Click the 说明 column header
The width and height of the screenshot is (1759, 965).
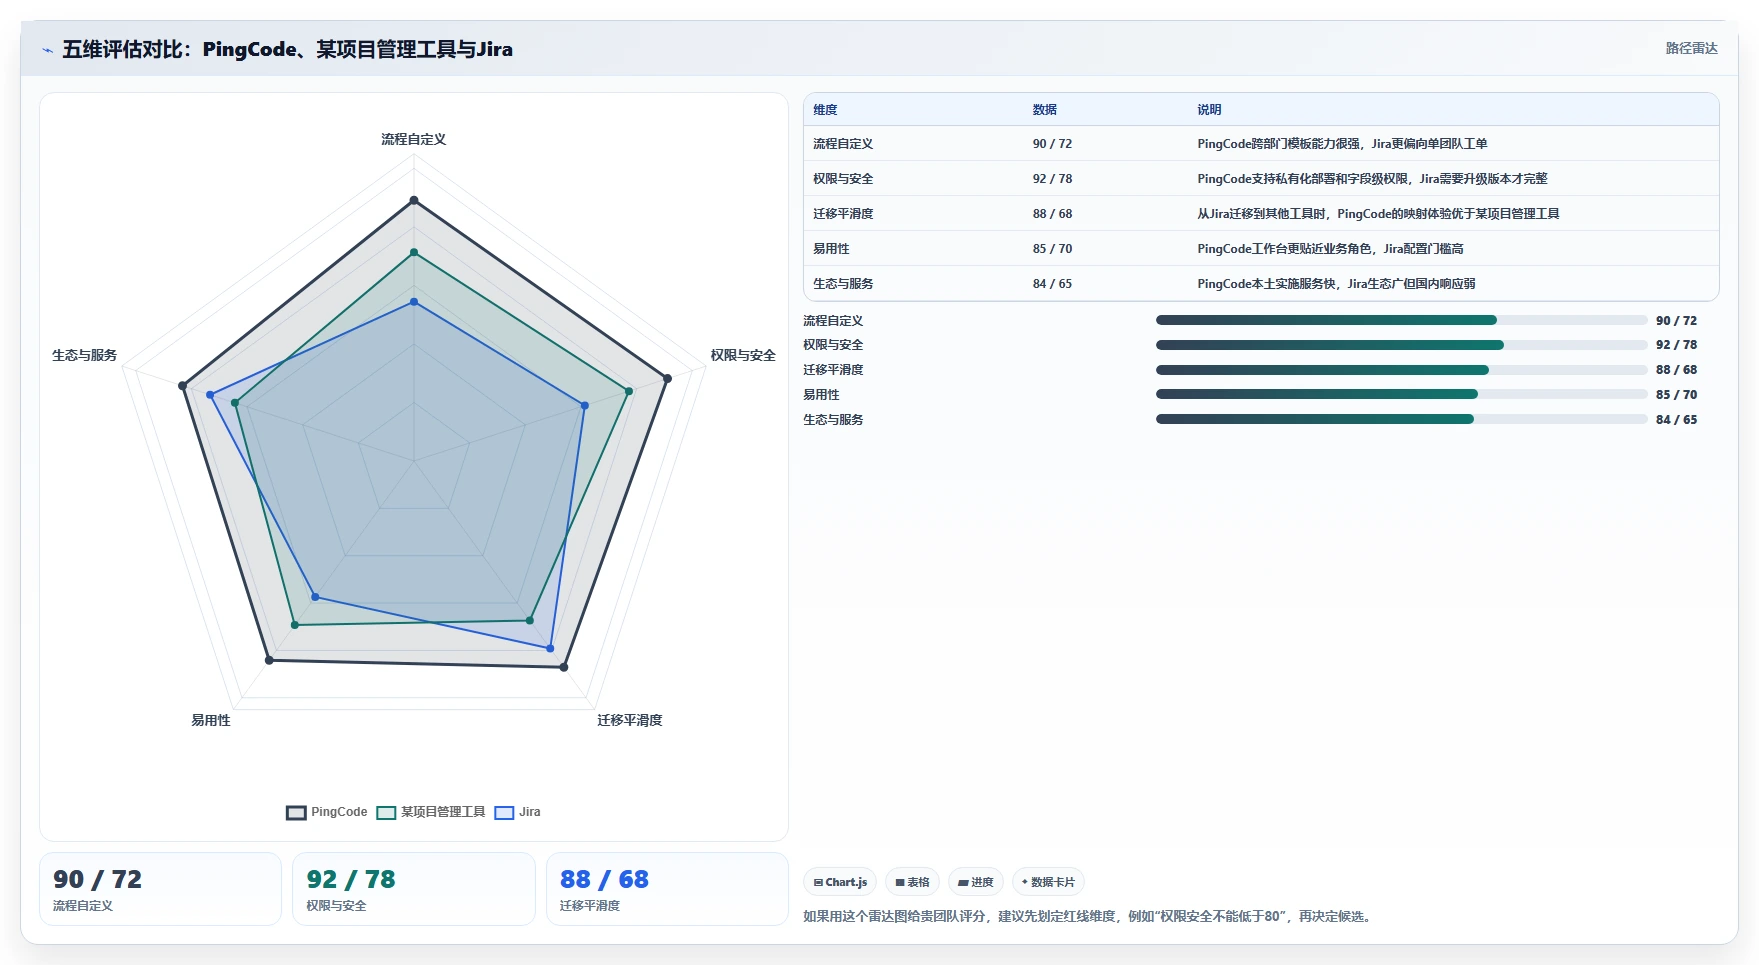coord(1209,110)
